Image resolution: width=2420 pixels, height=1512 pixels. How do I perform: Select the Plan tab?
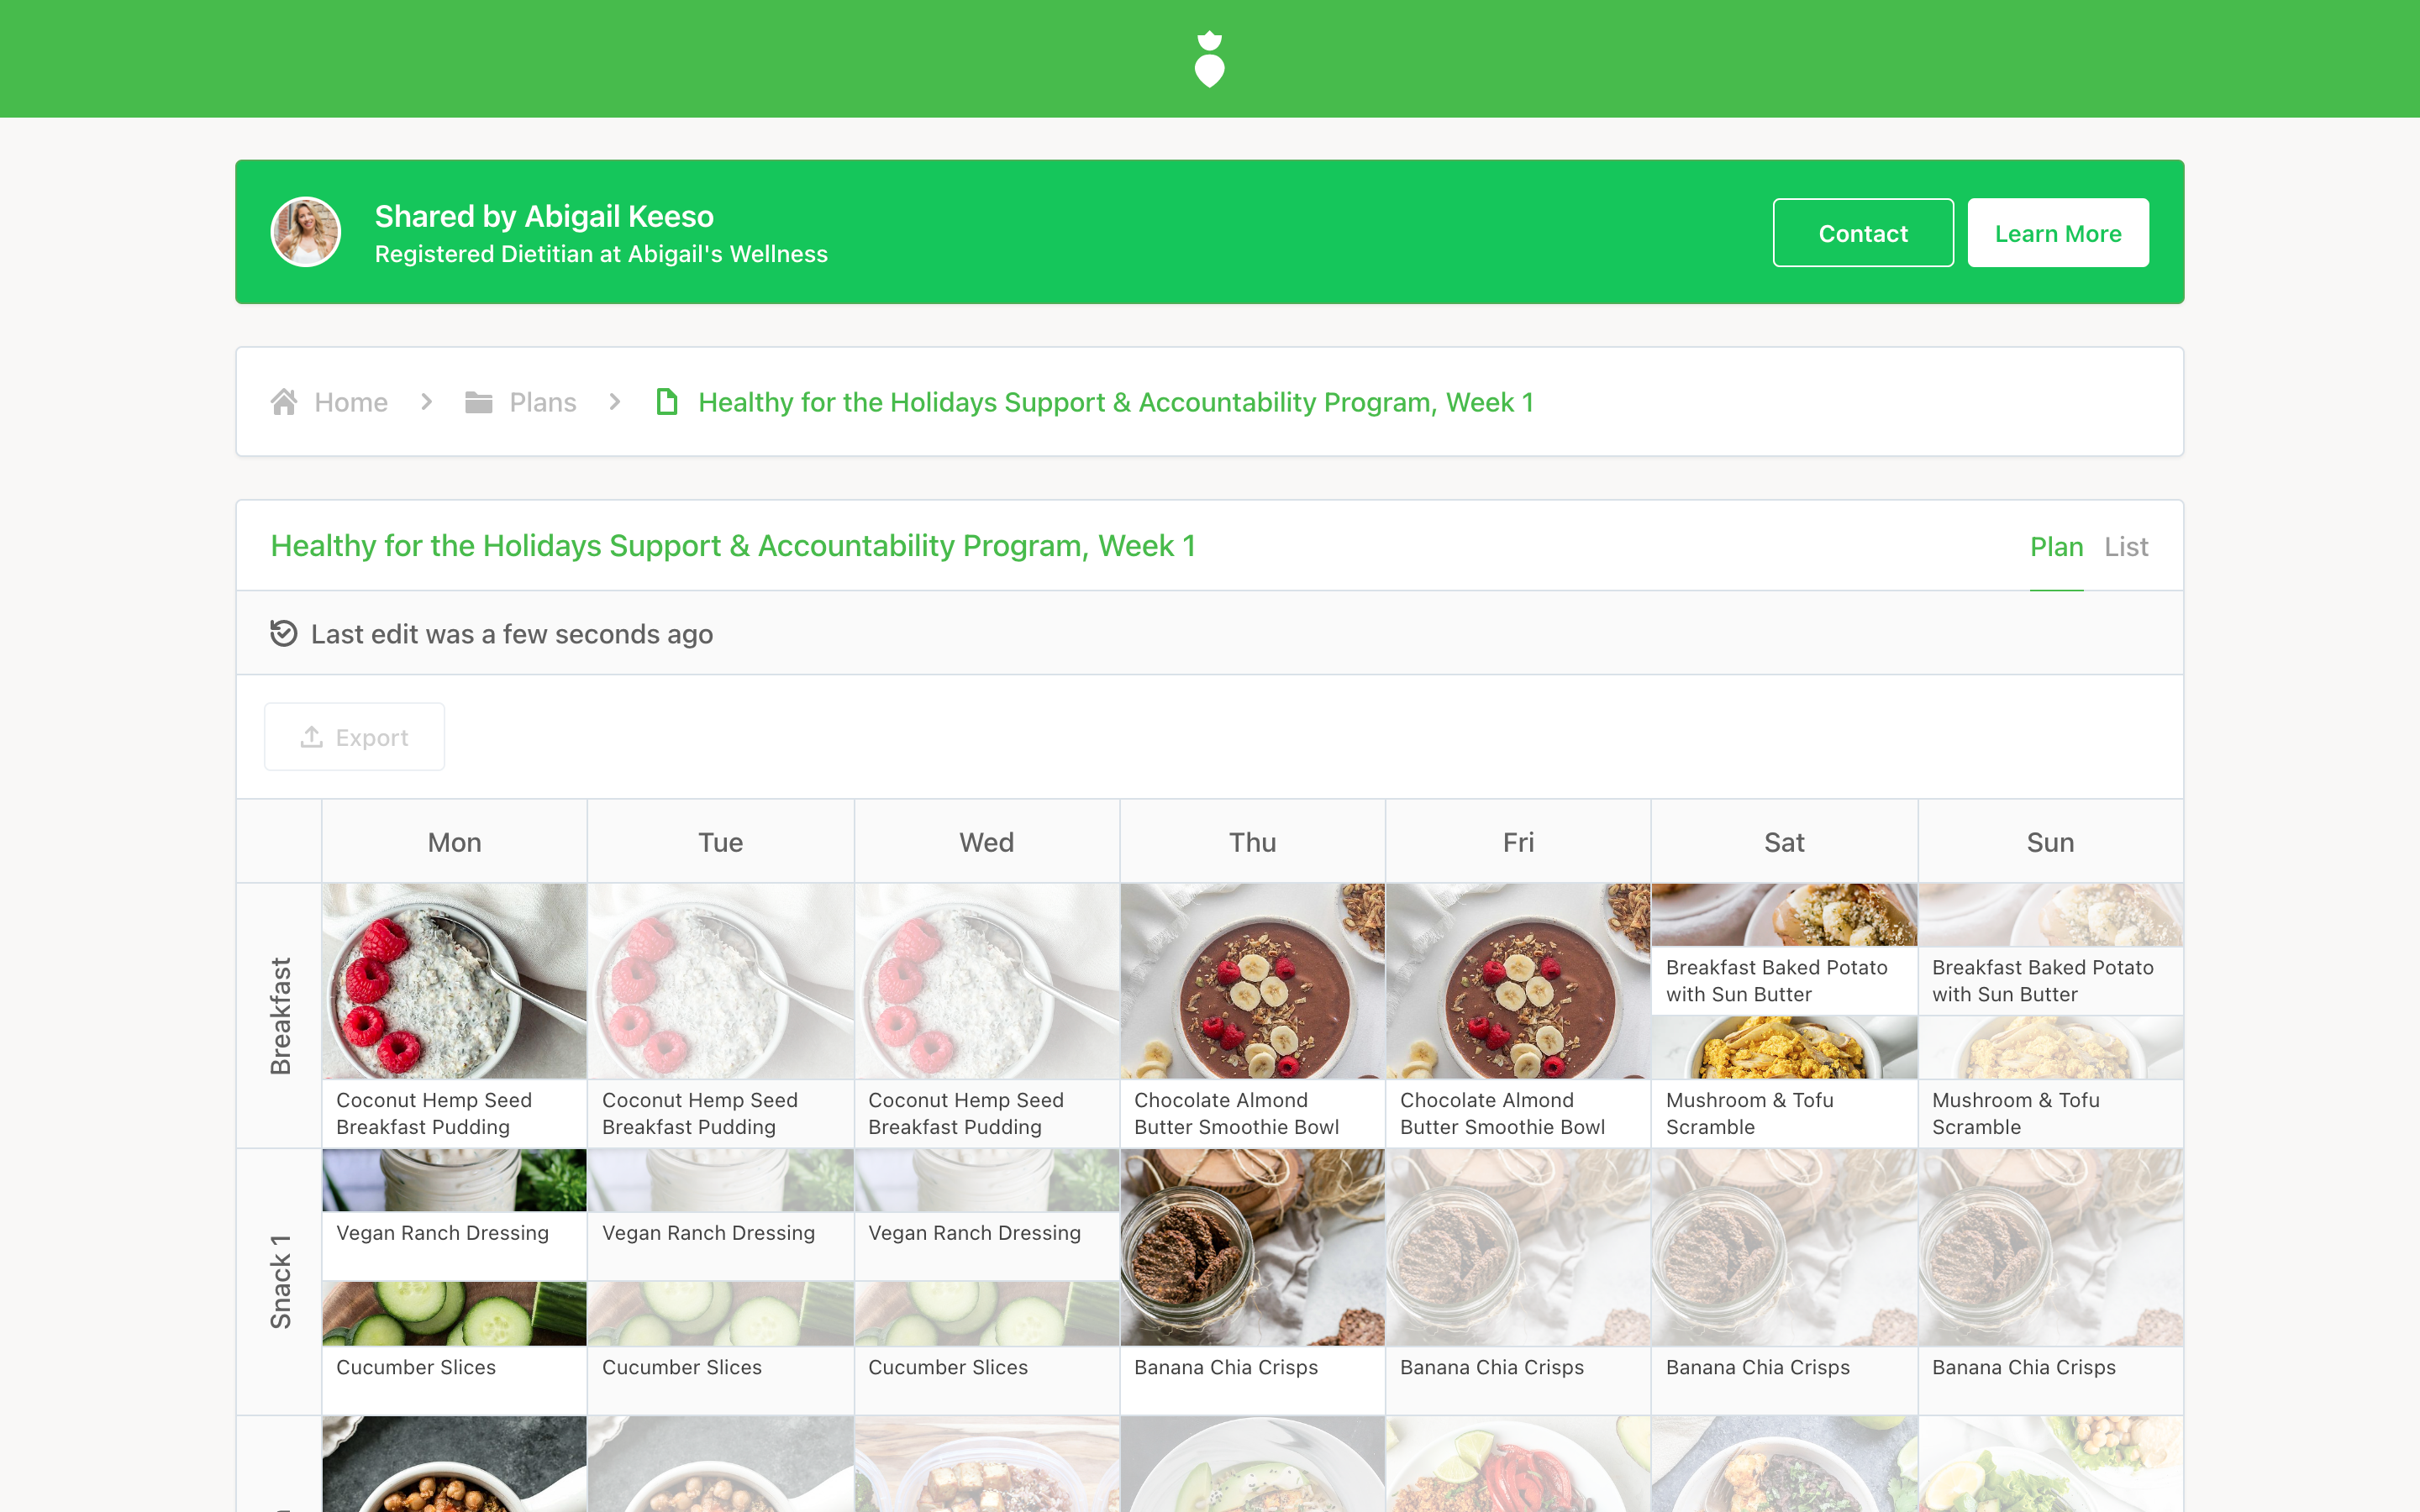[2056, 546]
